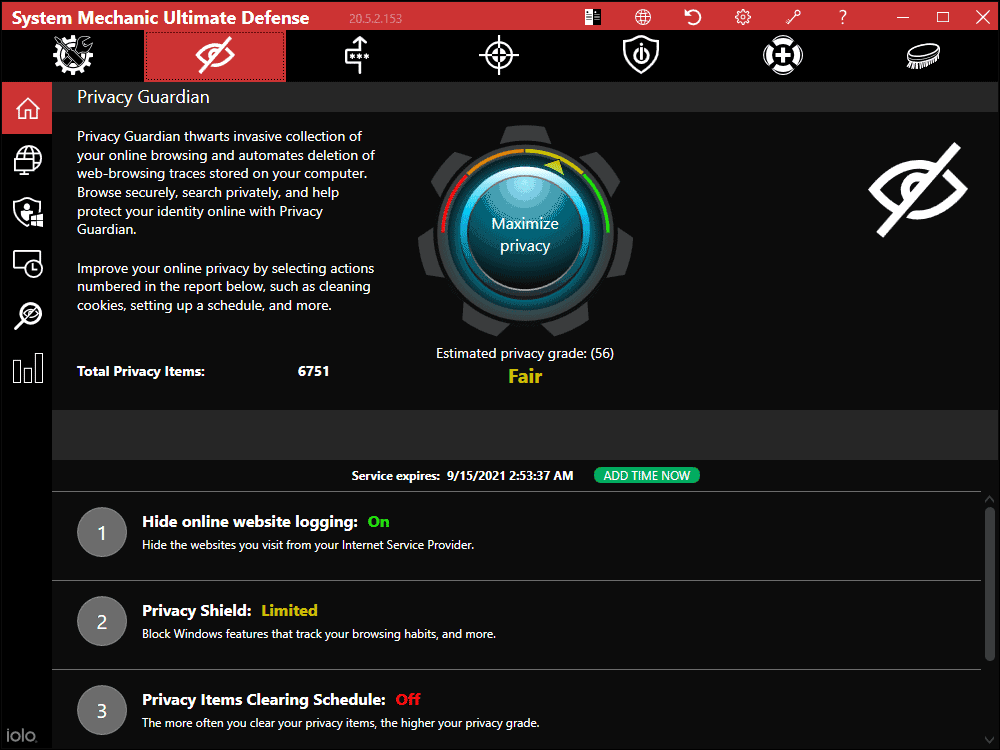Open settings via the gear icon
This screenshot has width=1000, height=750.
742,16
